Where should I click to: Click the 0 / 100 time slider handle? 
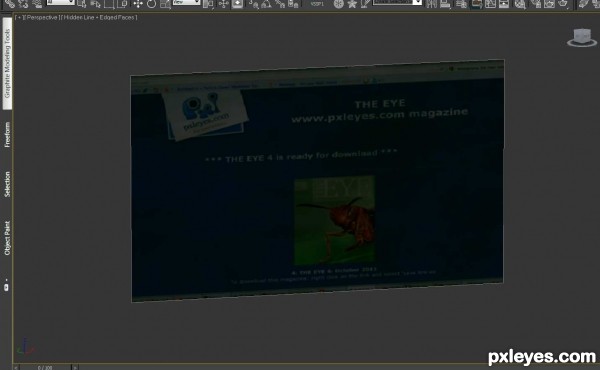[x=45, y=367]
